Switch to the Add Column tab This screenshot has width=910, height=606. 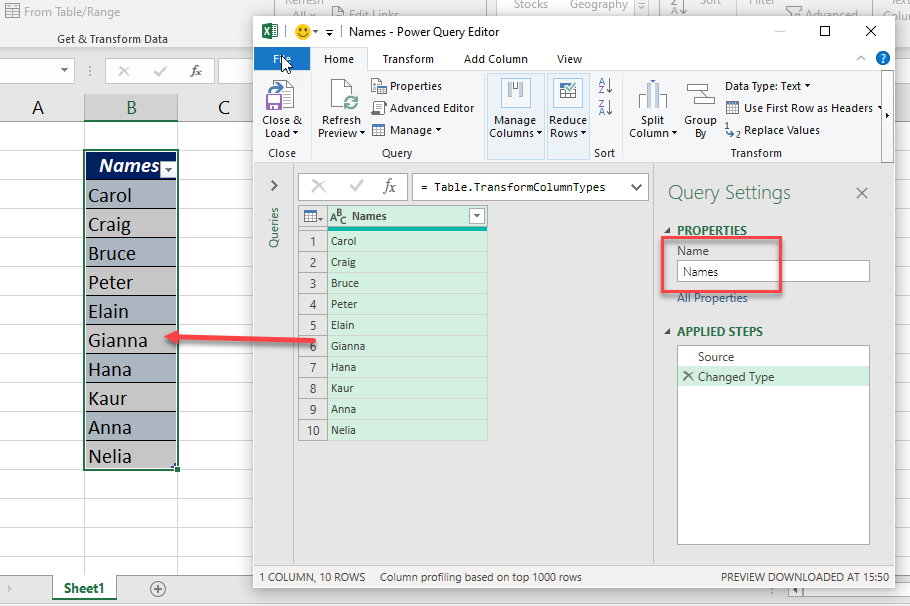(x=496, y=59)
